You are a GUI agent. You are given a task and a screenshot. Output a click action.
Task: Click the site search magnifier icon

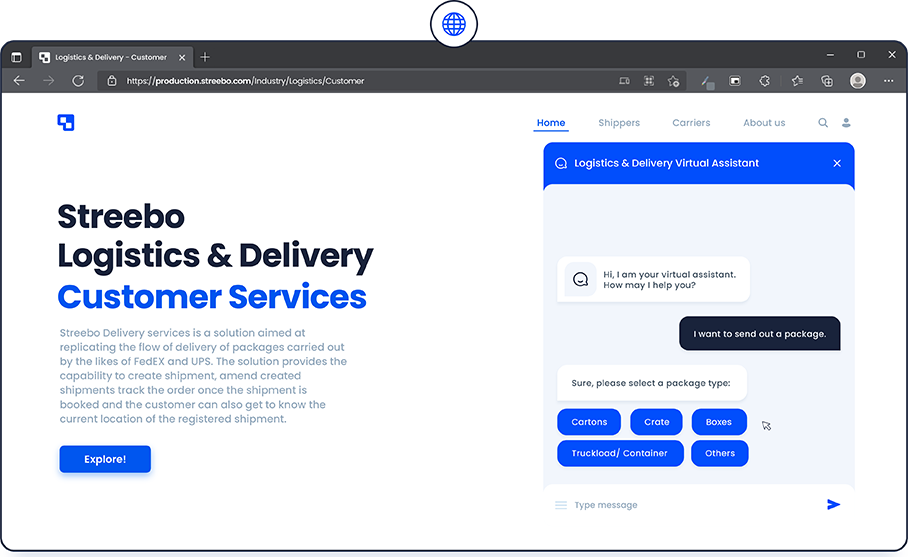(x=823, y=123)
